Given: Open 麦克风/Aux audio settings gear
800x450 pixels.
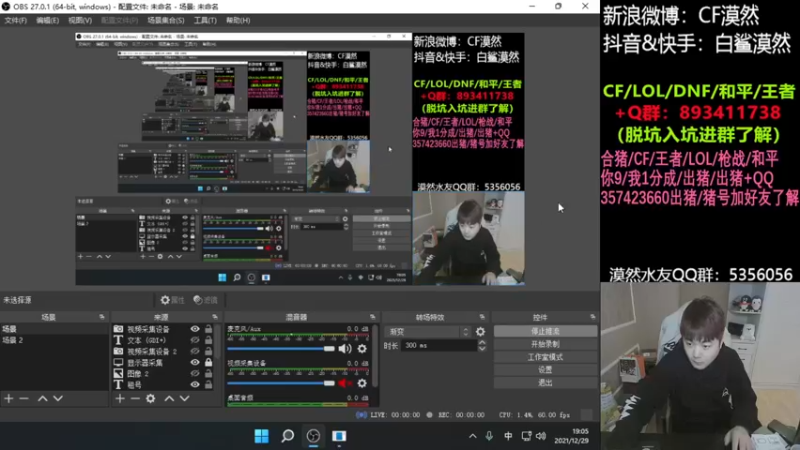Looking at the screenshot, I should pos(362,349).
